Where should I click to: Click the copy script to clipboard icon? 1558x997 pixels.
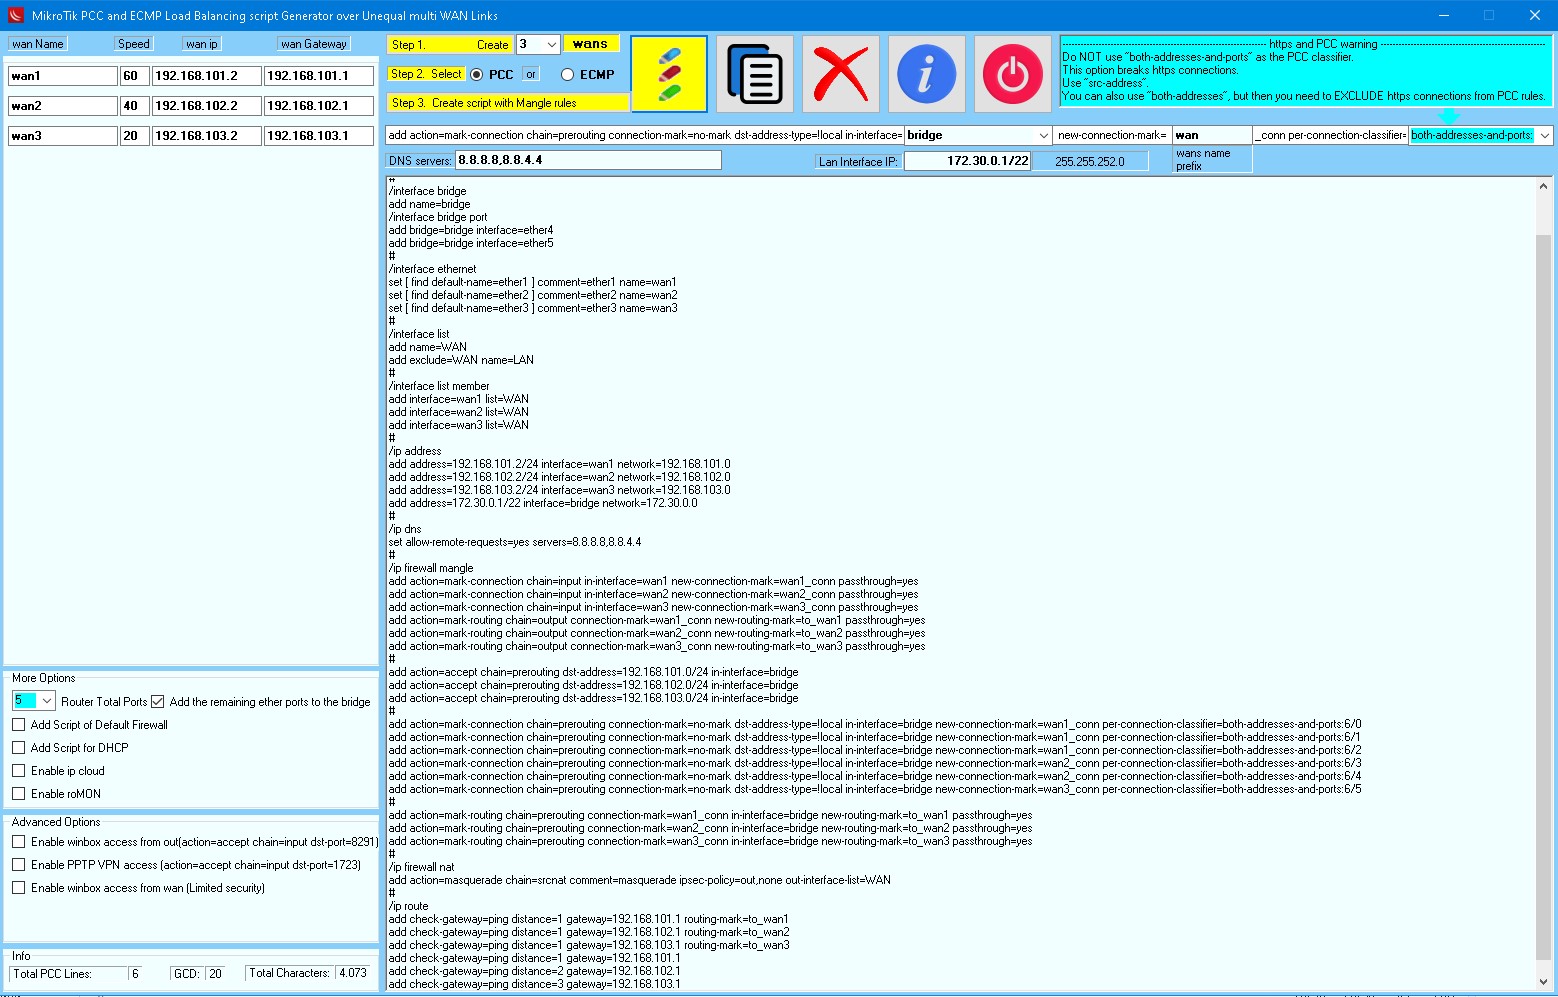(x=755, y=74)
